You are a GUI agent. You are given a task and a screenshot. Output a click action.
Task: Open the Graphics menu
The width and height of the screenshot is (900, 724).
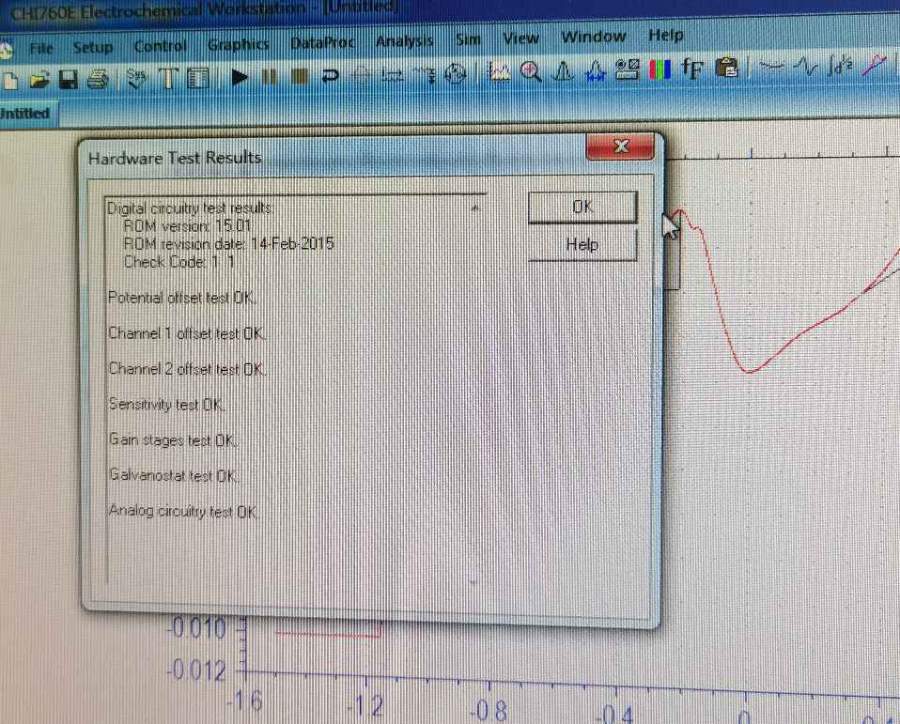[238, 44]
